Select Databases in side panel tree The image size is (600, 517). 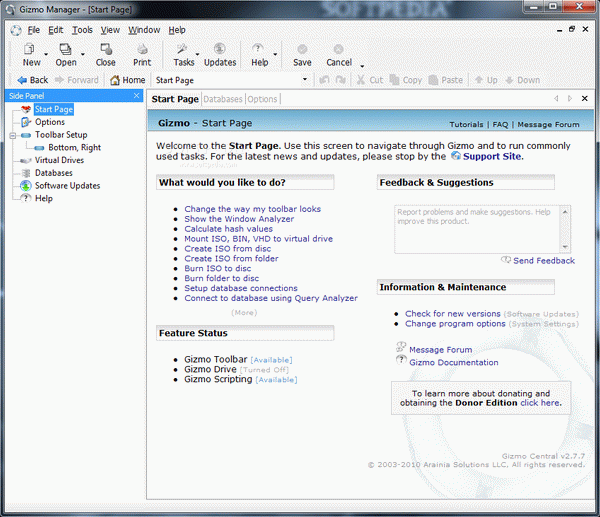click(54, 173)
